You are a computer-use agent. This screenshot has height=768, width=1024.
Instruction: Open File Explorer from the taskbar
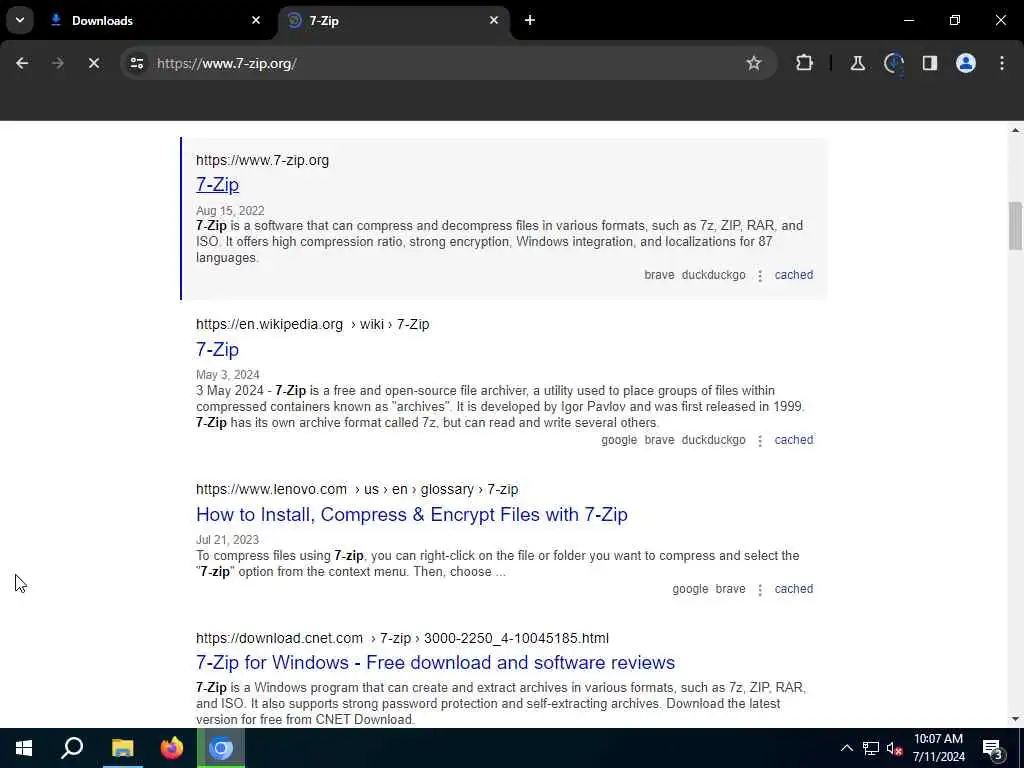coord(122,748)
